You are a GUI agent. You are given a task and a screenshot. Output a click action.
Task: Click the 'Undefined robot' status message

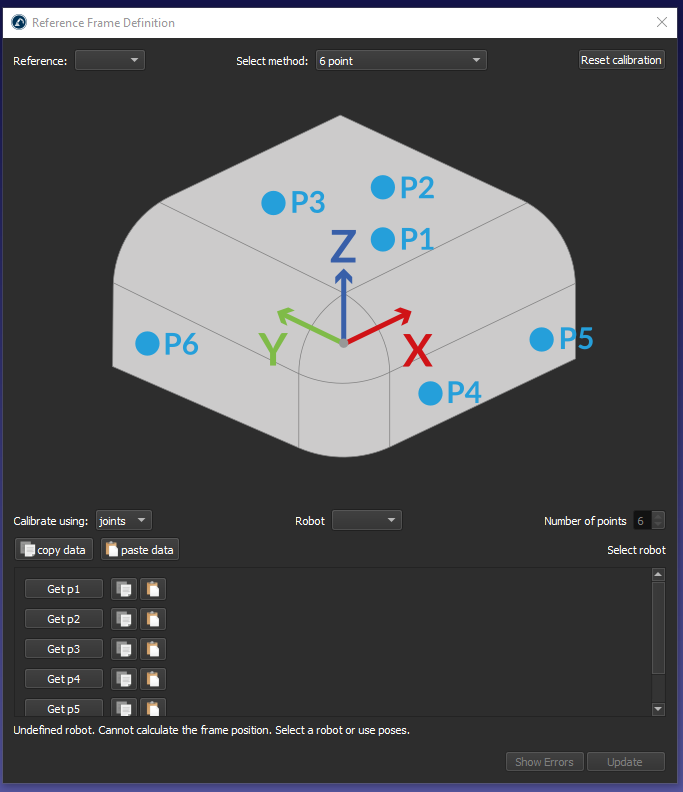[x=212, y=730]
